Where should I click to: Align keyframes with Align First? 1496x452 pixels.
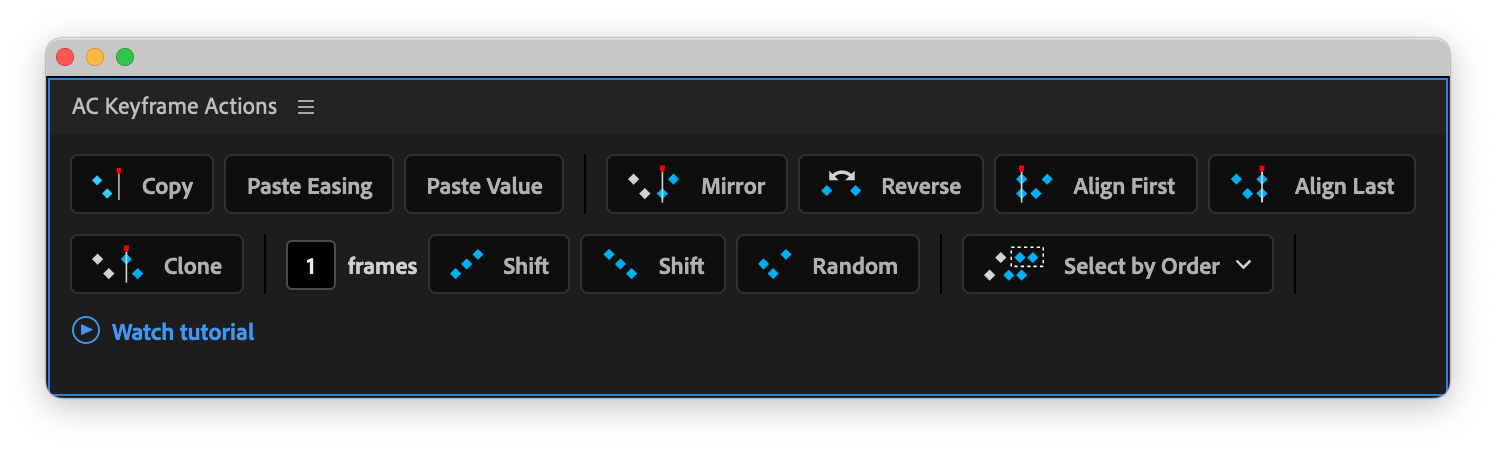(x=1095, y=185)
